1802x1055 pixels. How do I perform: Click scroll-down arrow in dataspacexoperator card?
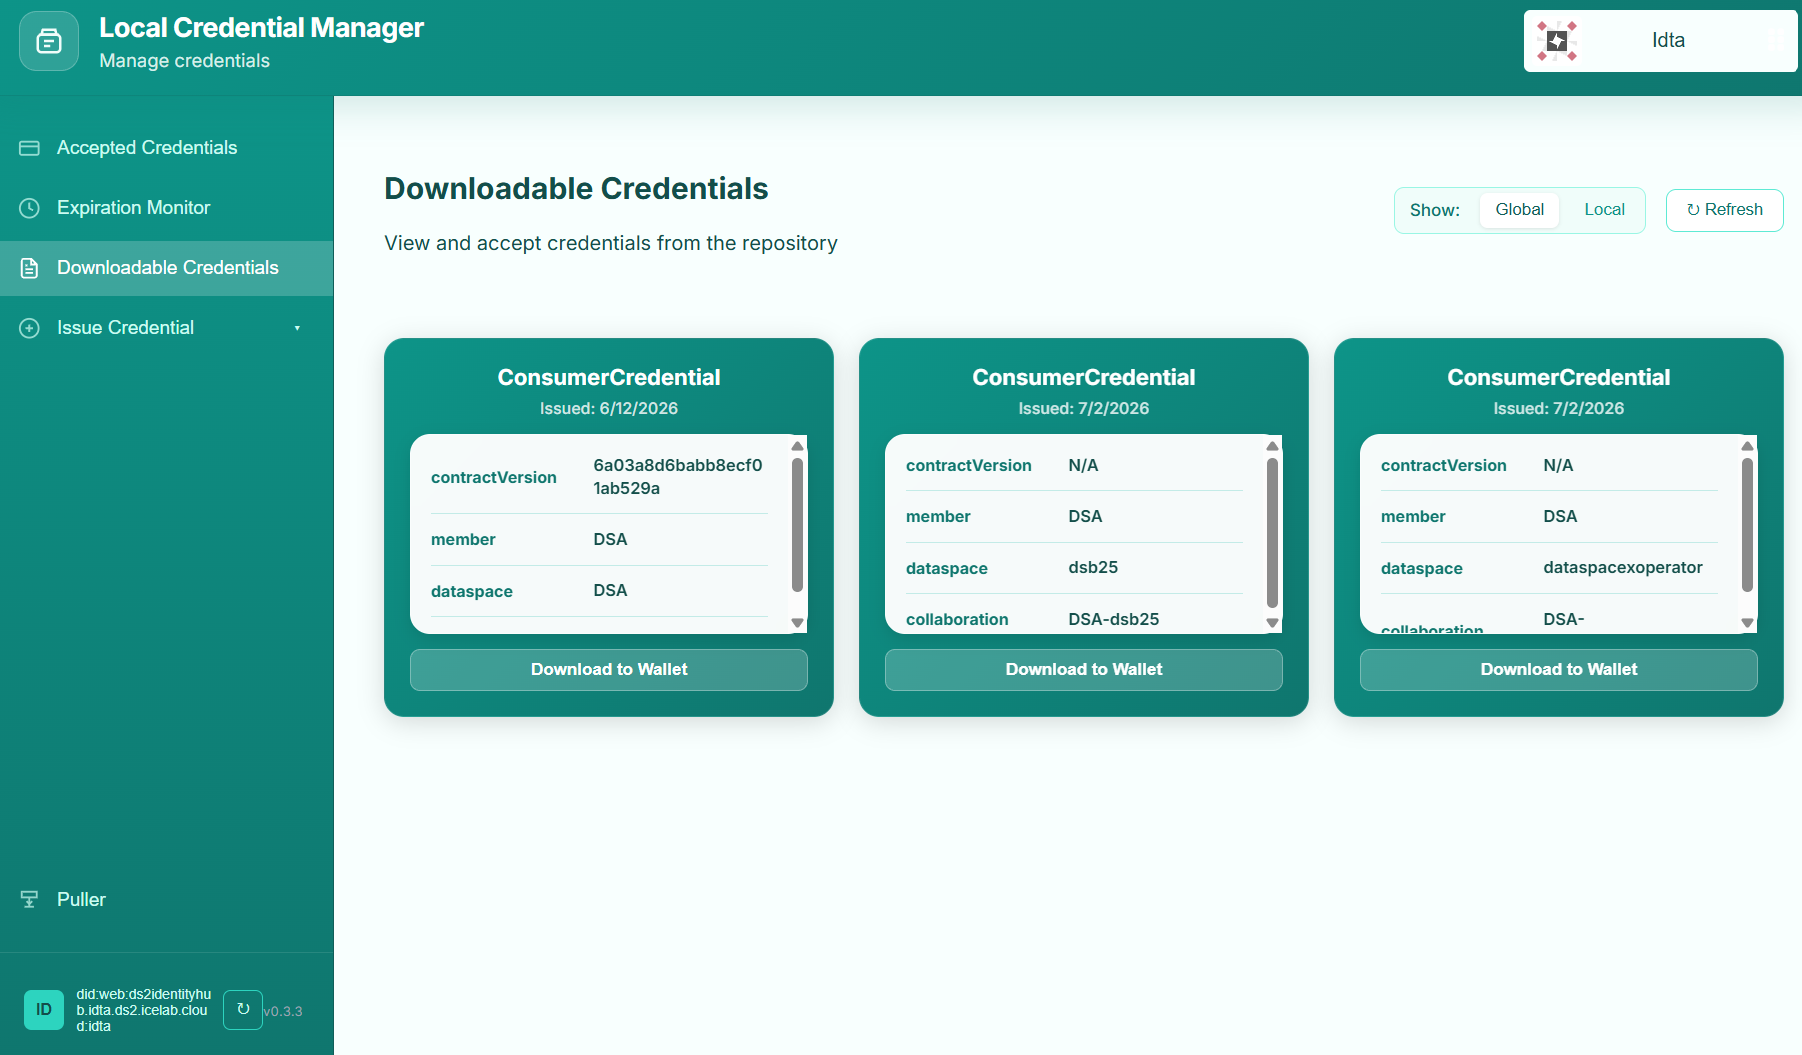1747,622
